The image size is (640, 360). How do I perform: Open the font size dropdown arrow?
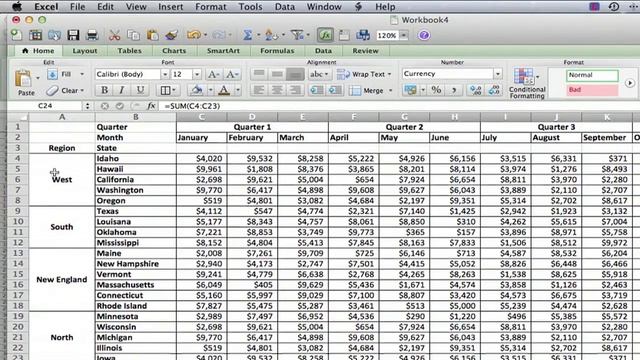point(197,74)
